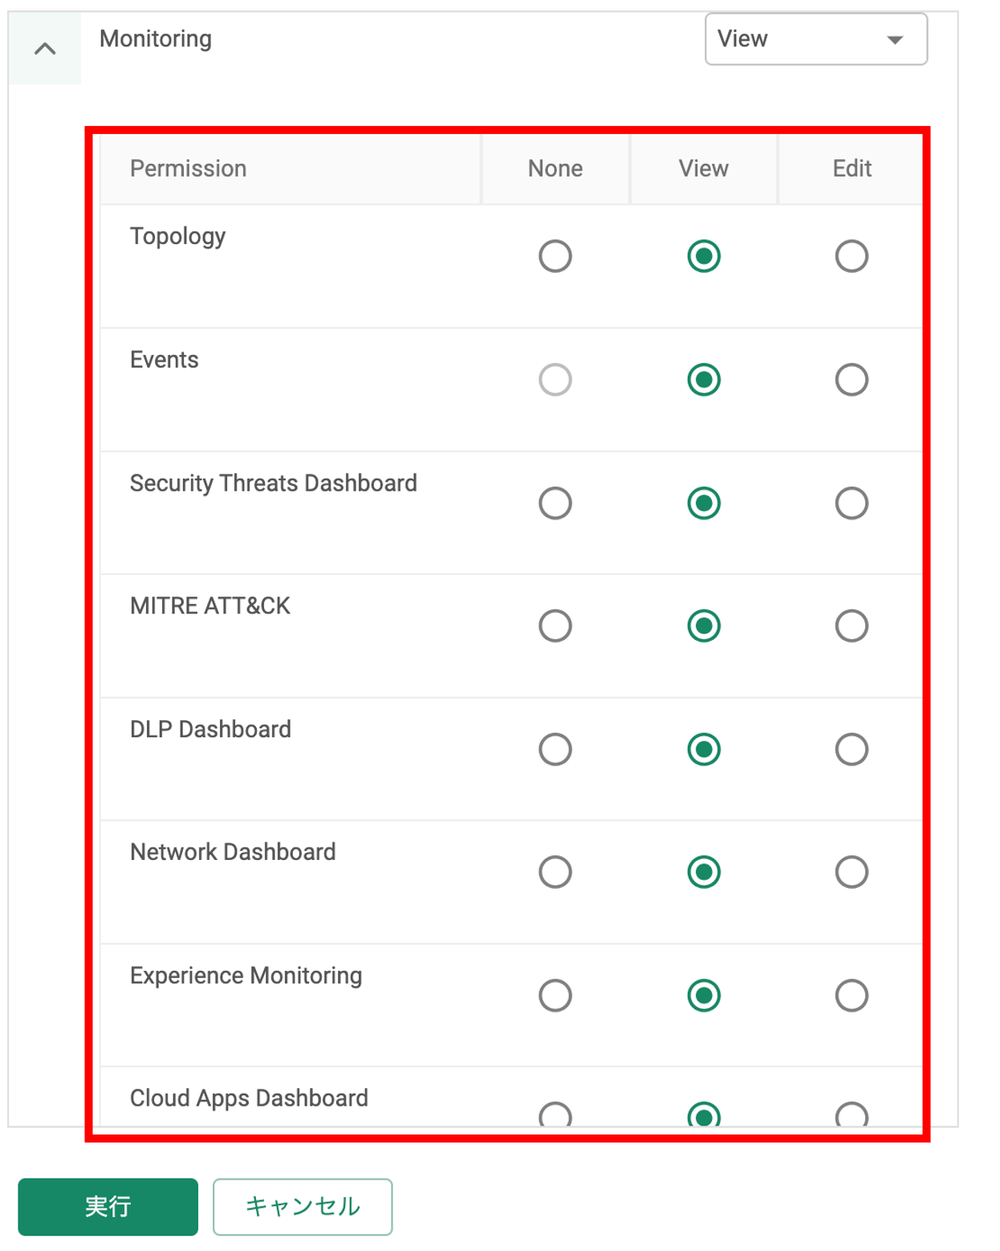The width and height of the screenshot is (1000, 1251).
Task: Click the キャンセル button
Action: (302, 1207)
